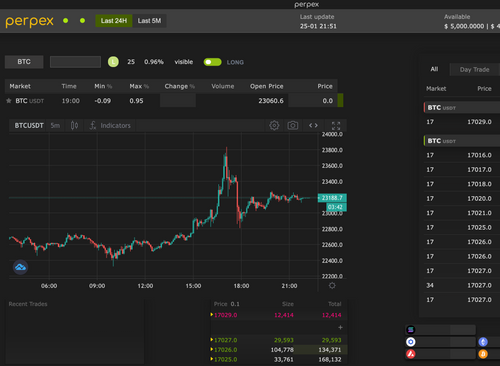The image size is (500, 366).
Task: Click the Volume column header
Action: click(x=223, y=86)
